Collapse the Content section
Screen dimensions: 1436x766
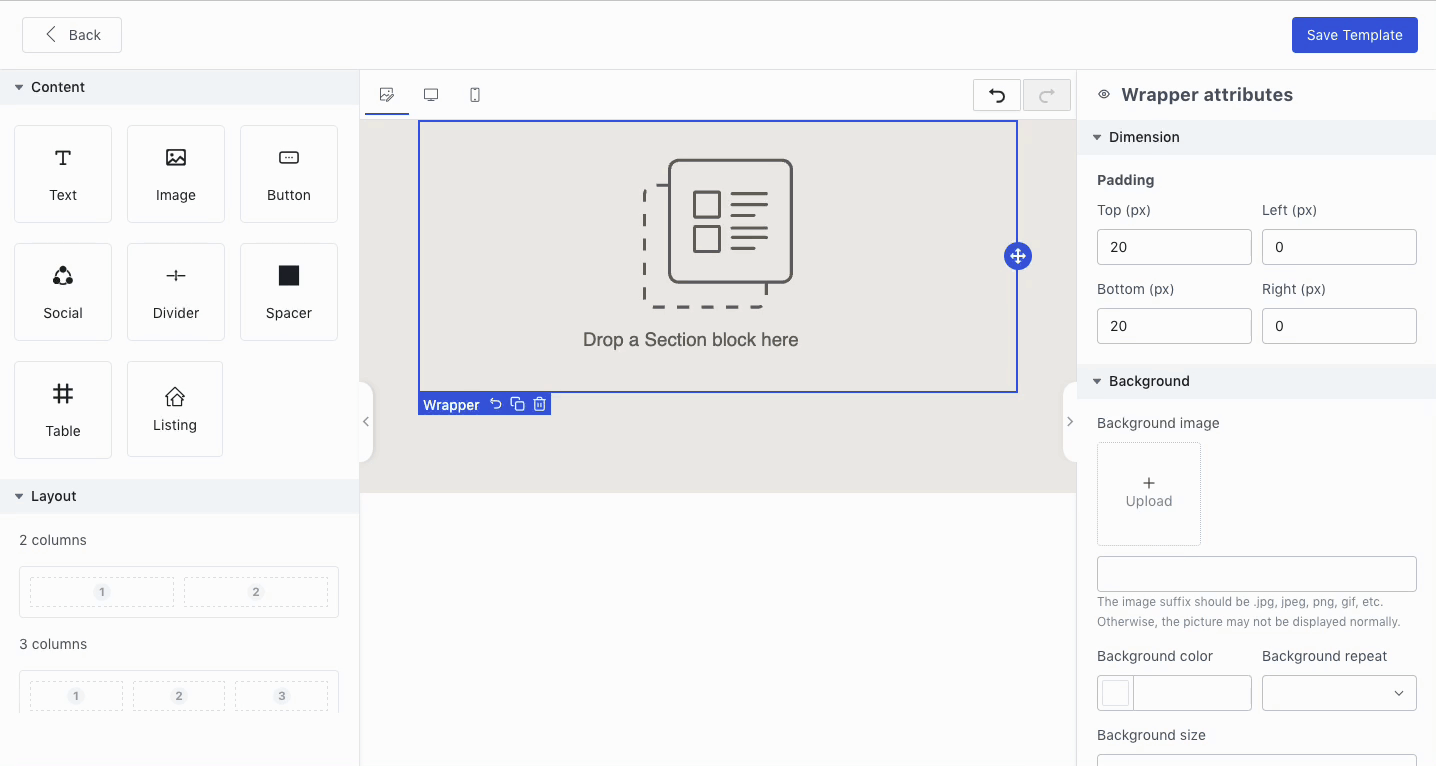19,87
